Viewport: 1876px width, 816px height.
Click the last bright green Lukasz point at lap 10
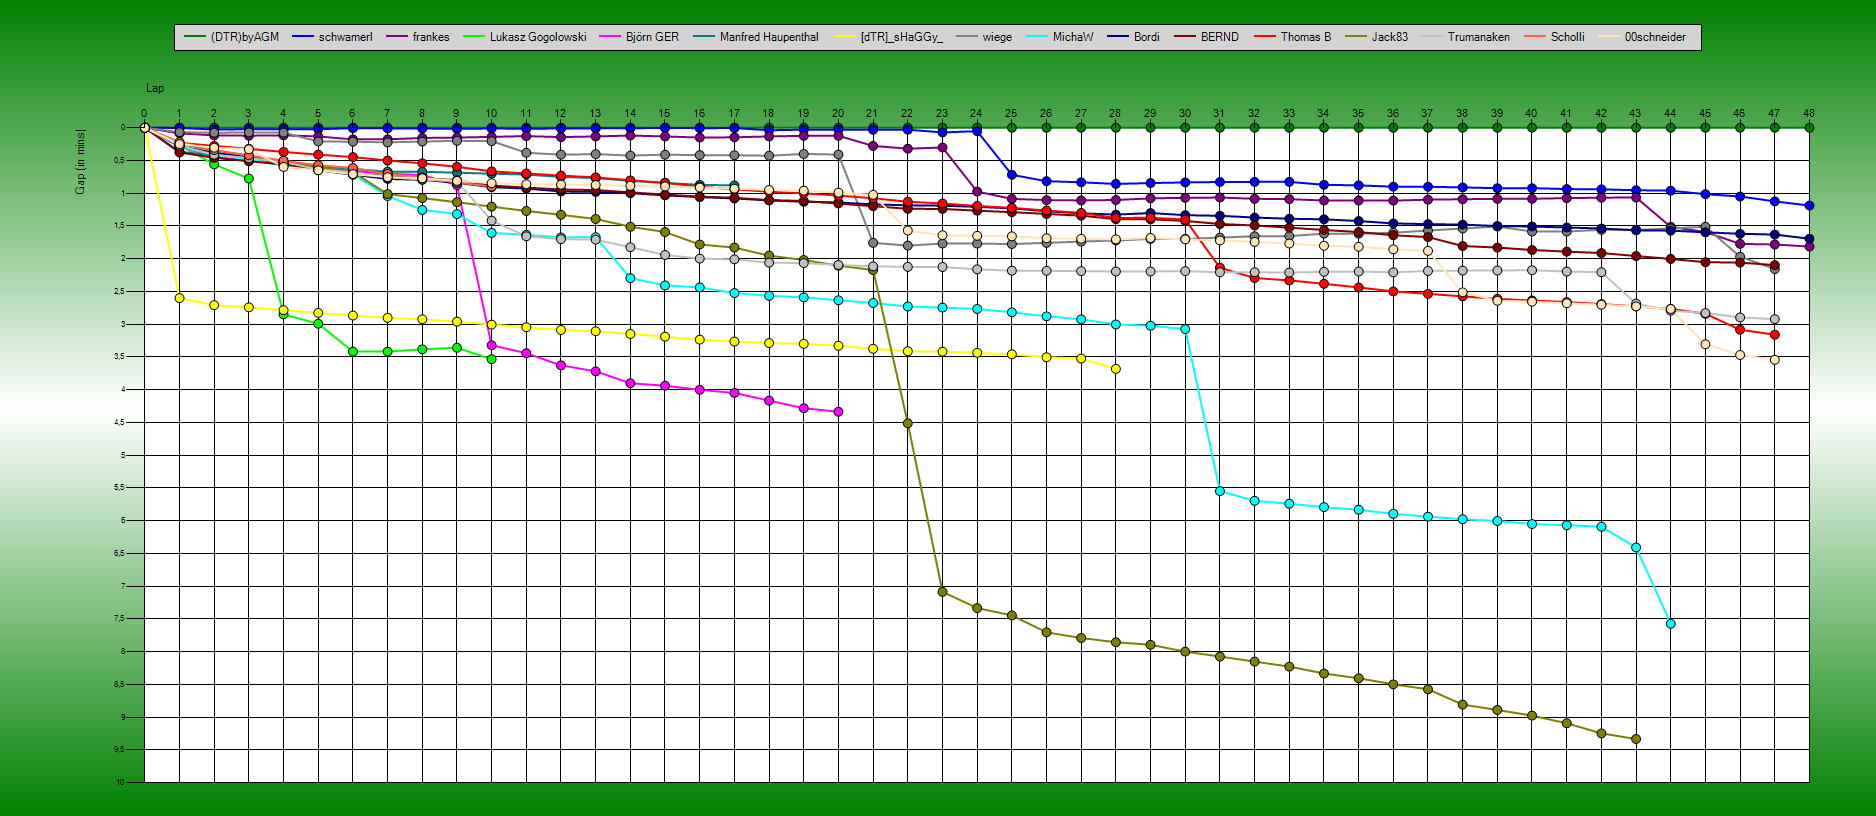491,359
